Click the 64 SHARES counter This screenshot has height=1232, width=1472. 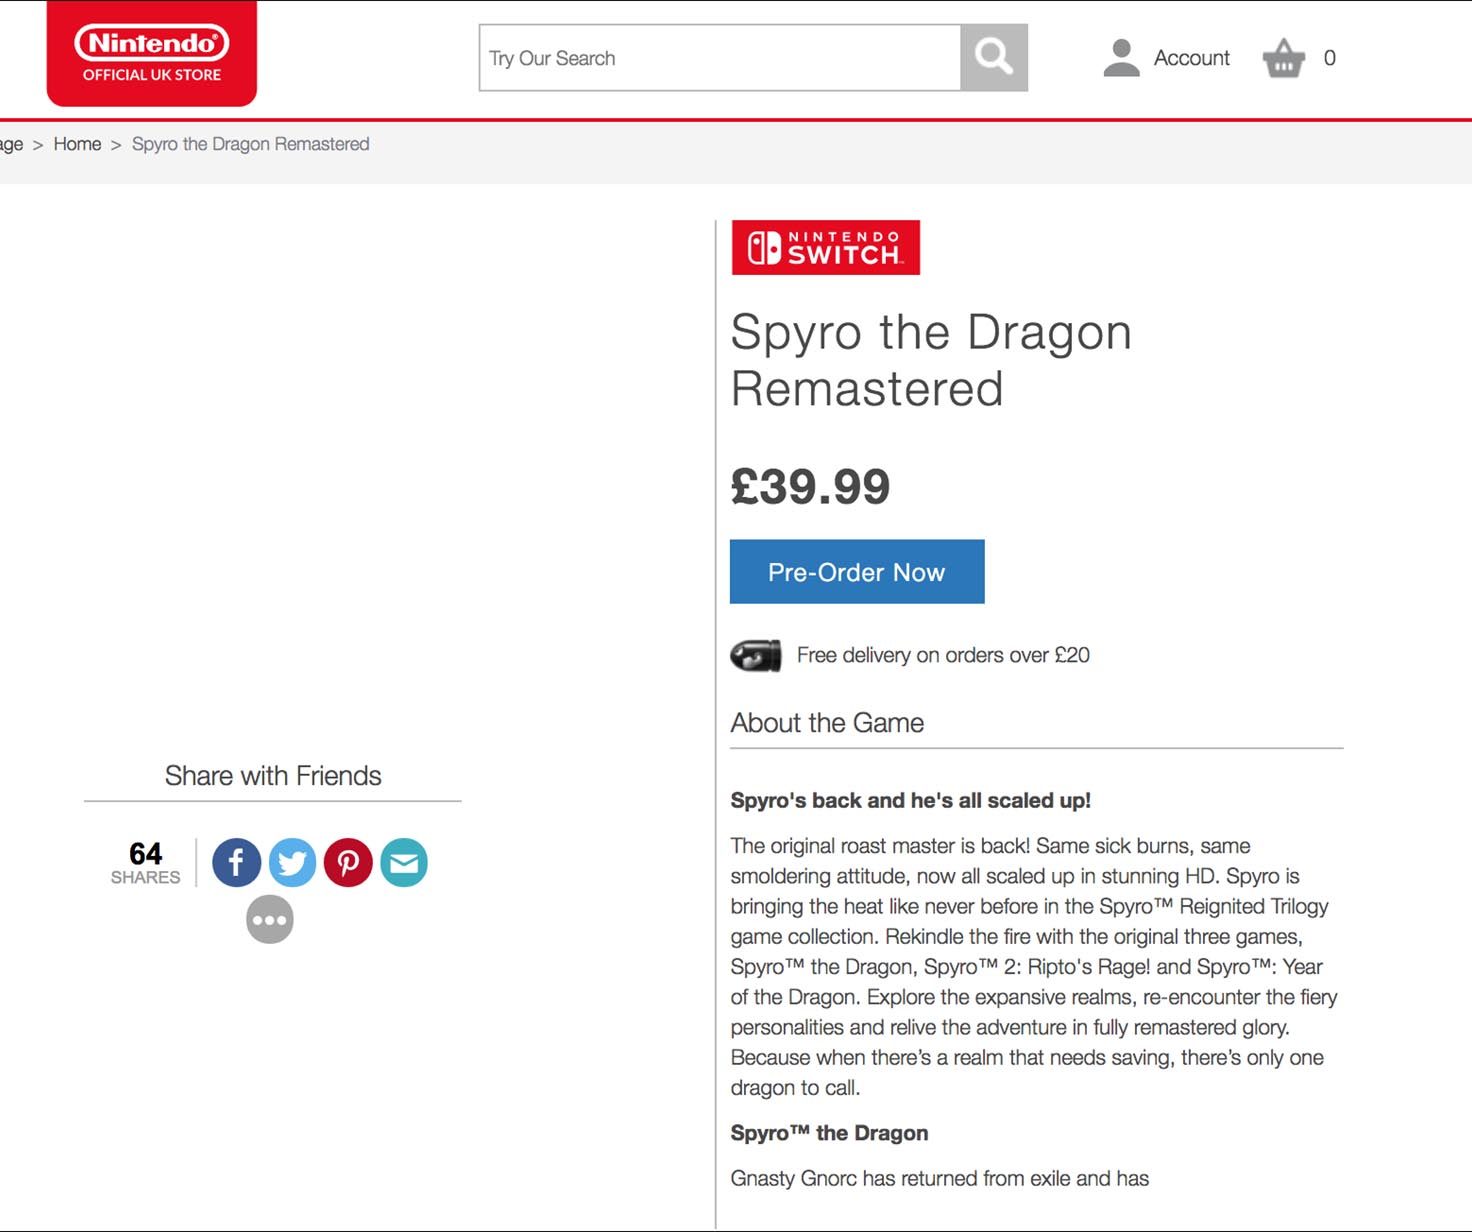(x=146, y=863)
